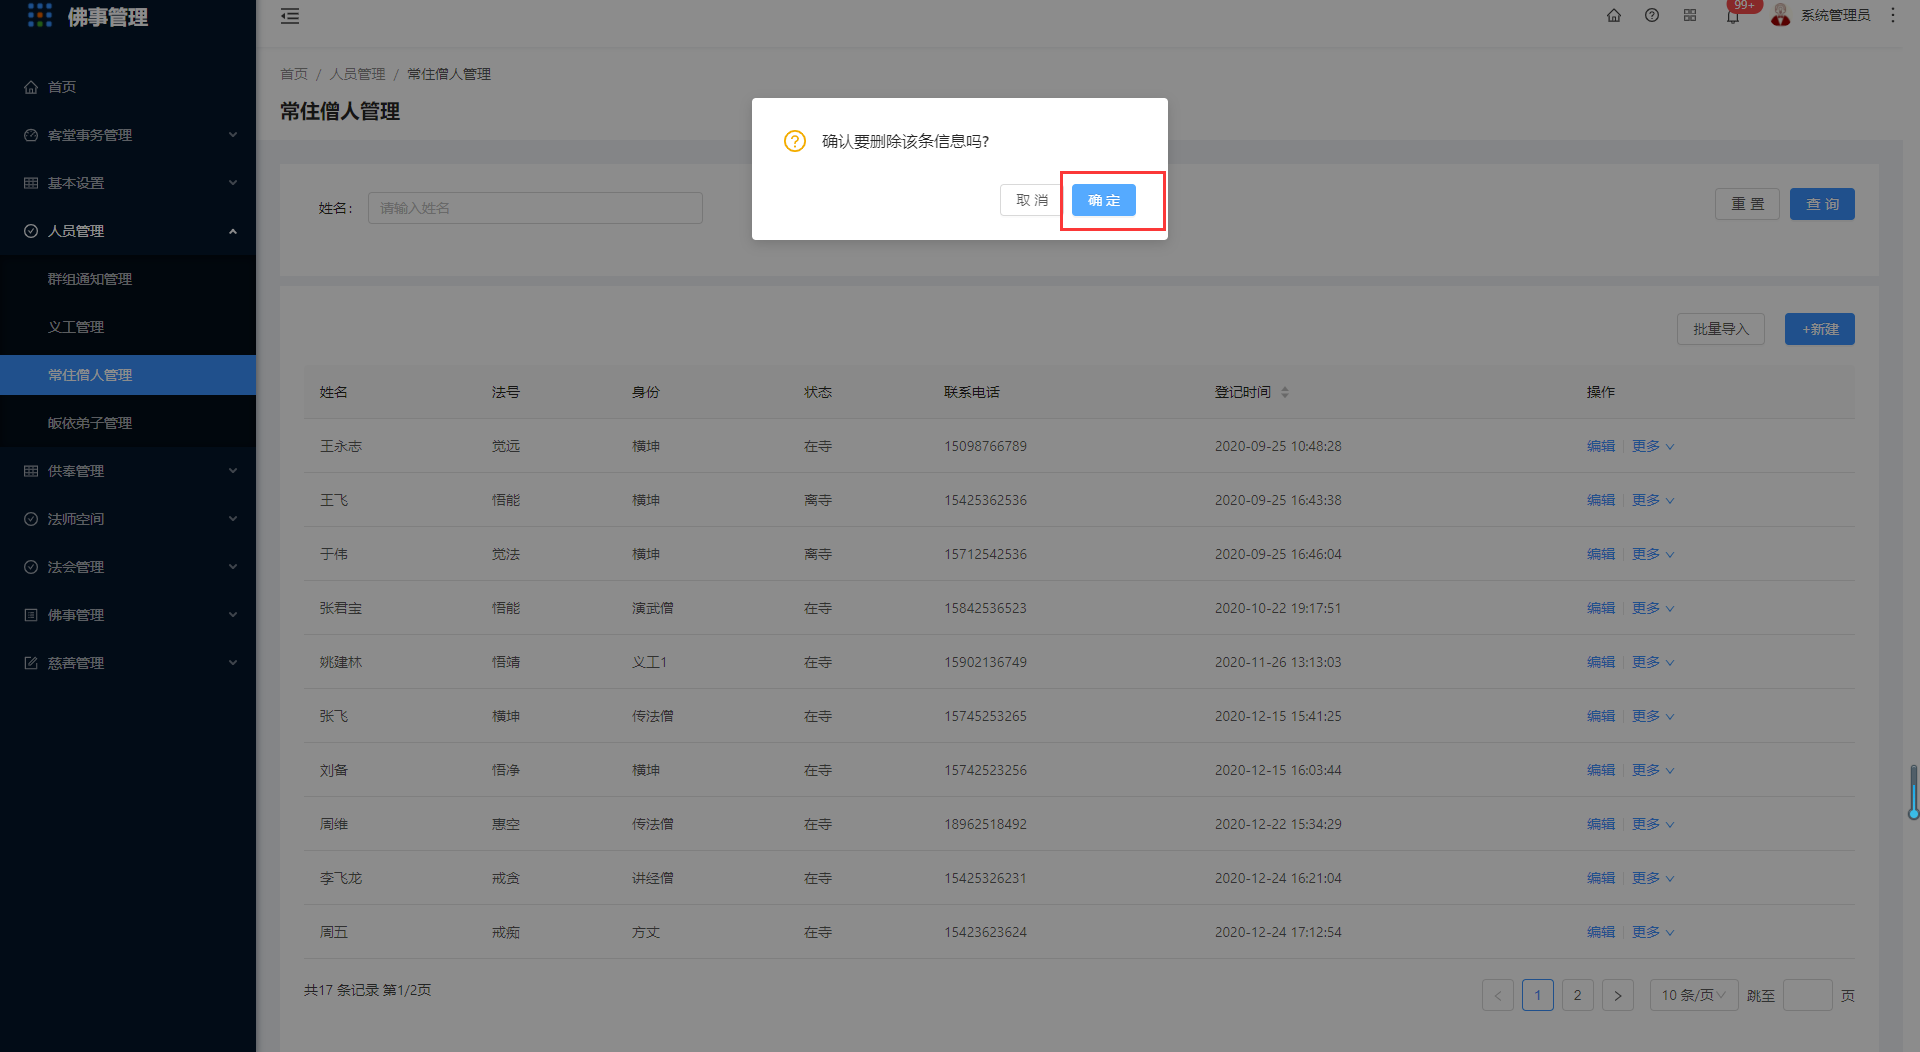Image resolution: width=1920 pixels, height=1052 pixels.
Task: Click the 确定 confirm button in dialog
Action: pos(1103,200)
